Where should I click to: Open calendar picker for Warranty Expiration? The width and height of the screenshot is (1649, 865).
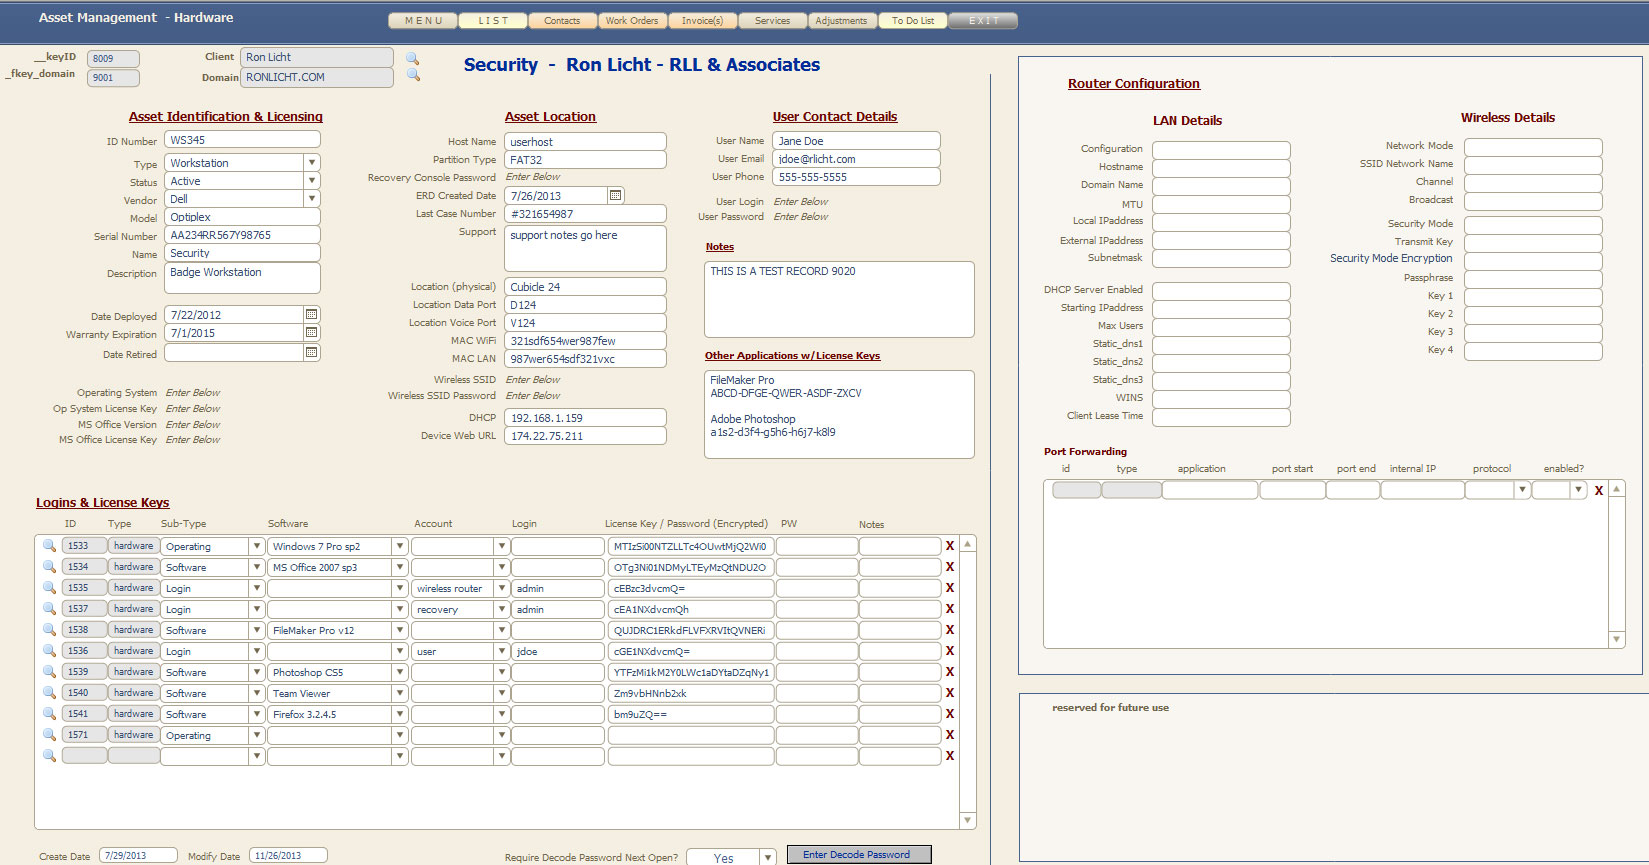[312, 333]
